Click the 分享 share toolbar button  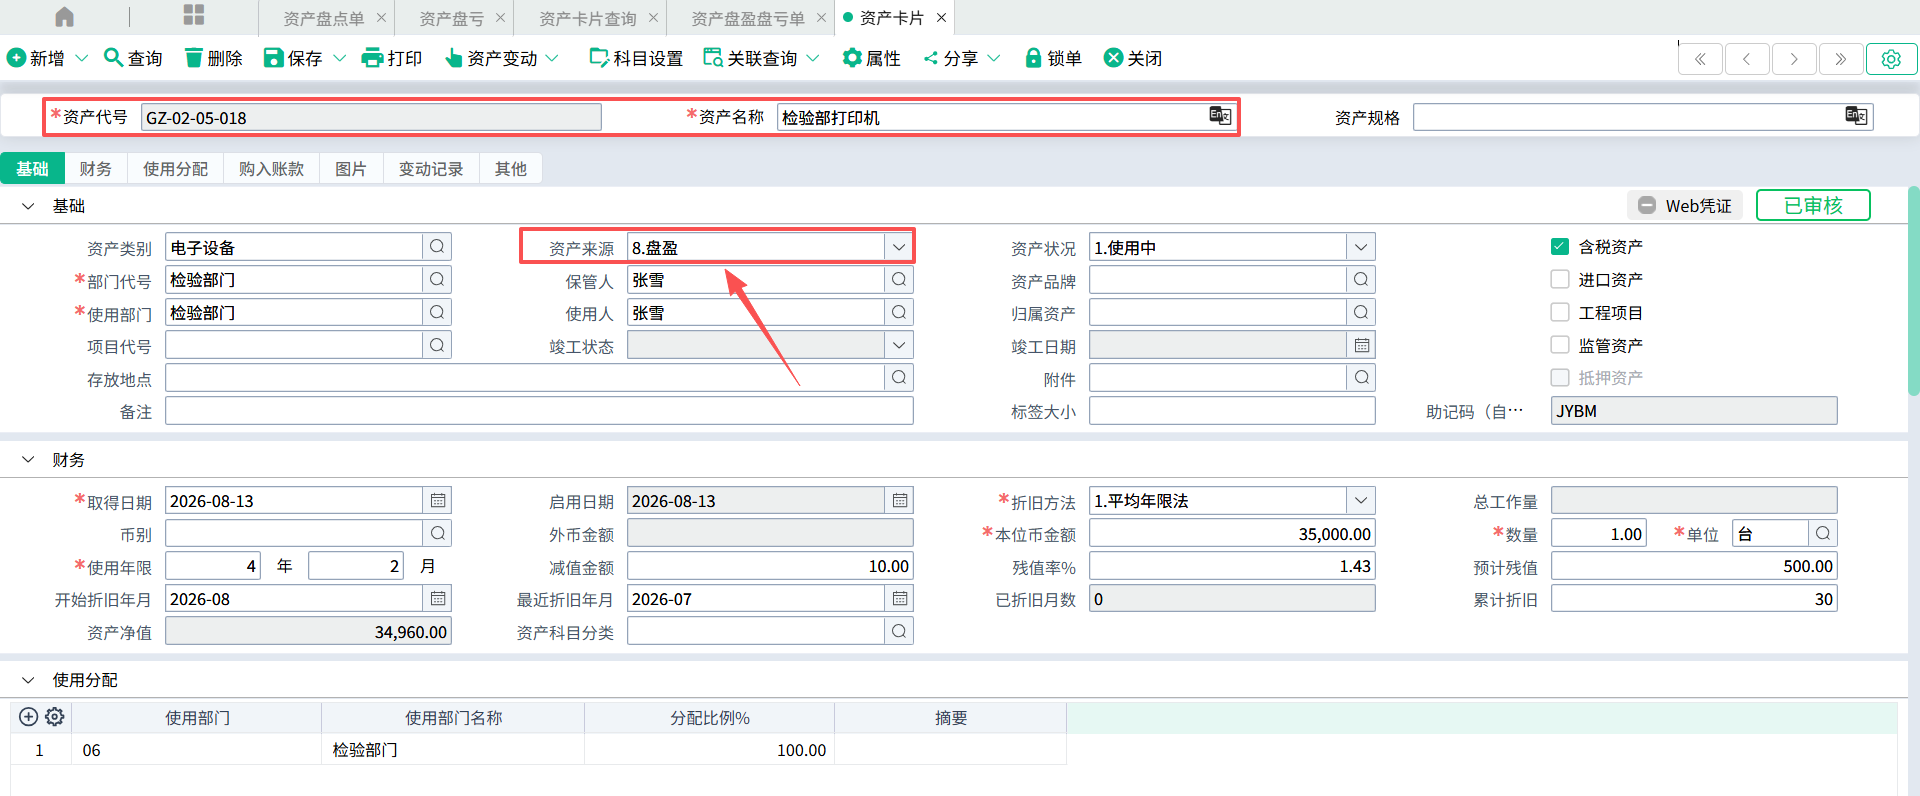[951, 58]
